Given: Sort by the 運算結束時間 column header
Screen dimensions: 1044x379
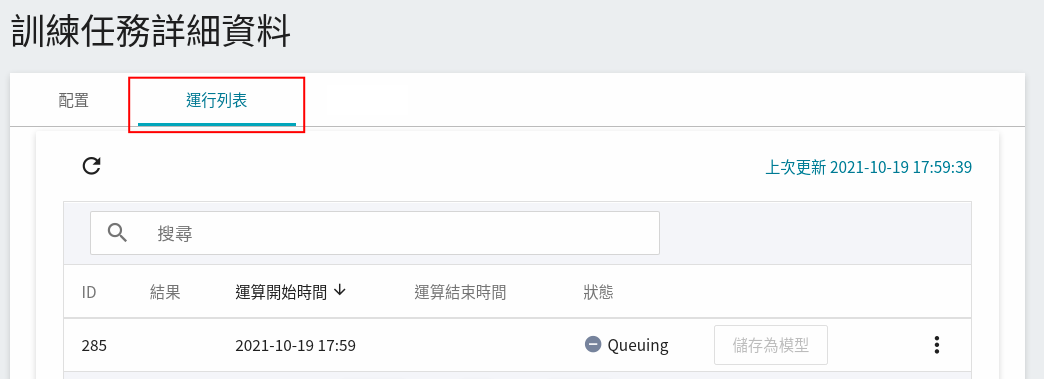Looking at the screenshot, I should tap(460, 292).
